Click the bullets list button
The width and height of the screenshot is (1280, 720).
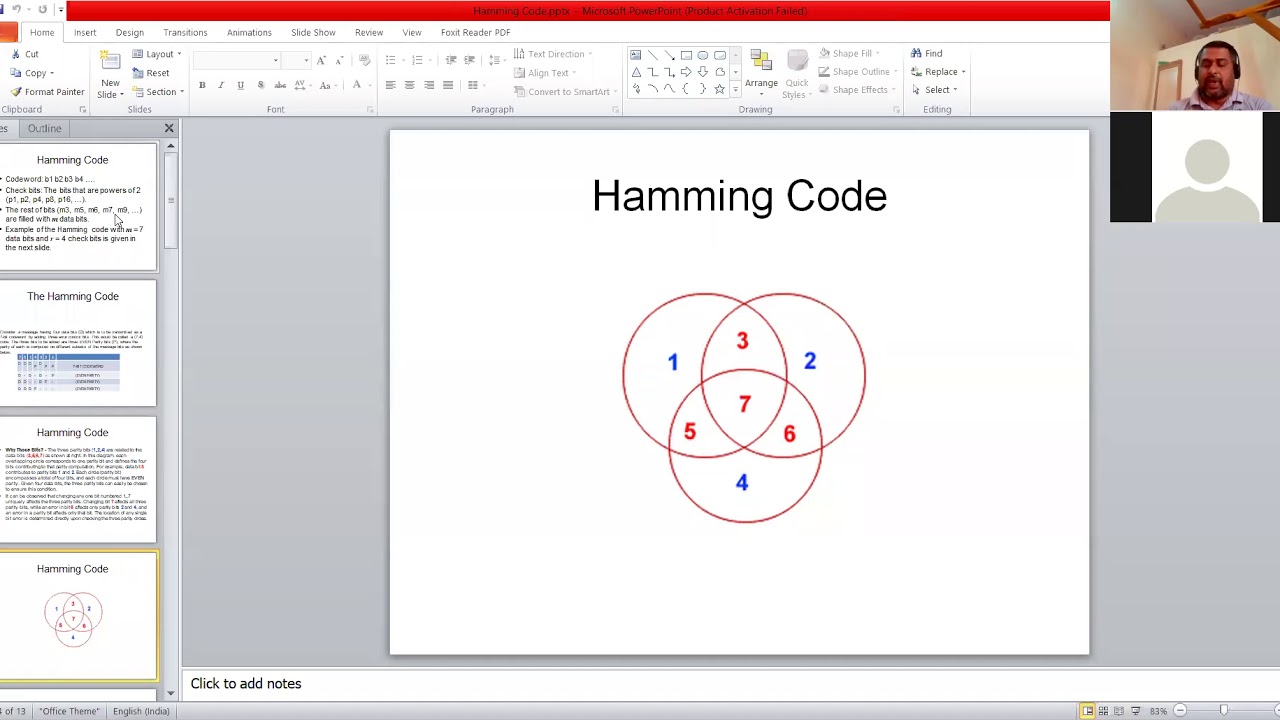coord(391,60)
